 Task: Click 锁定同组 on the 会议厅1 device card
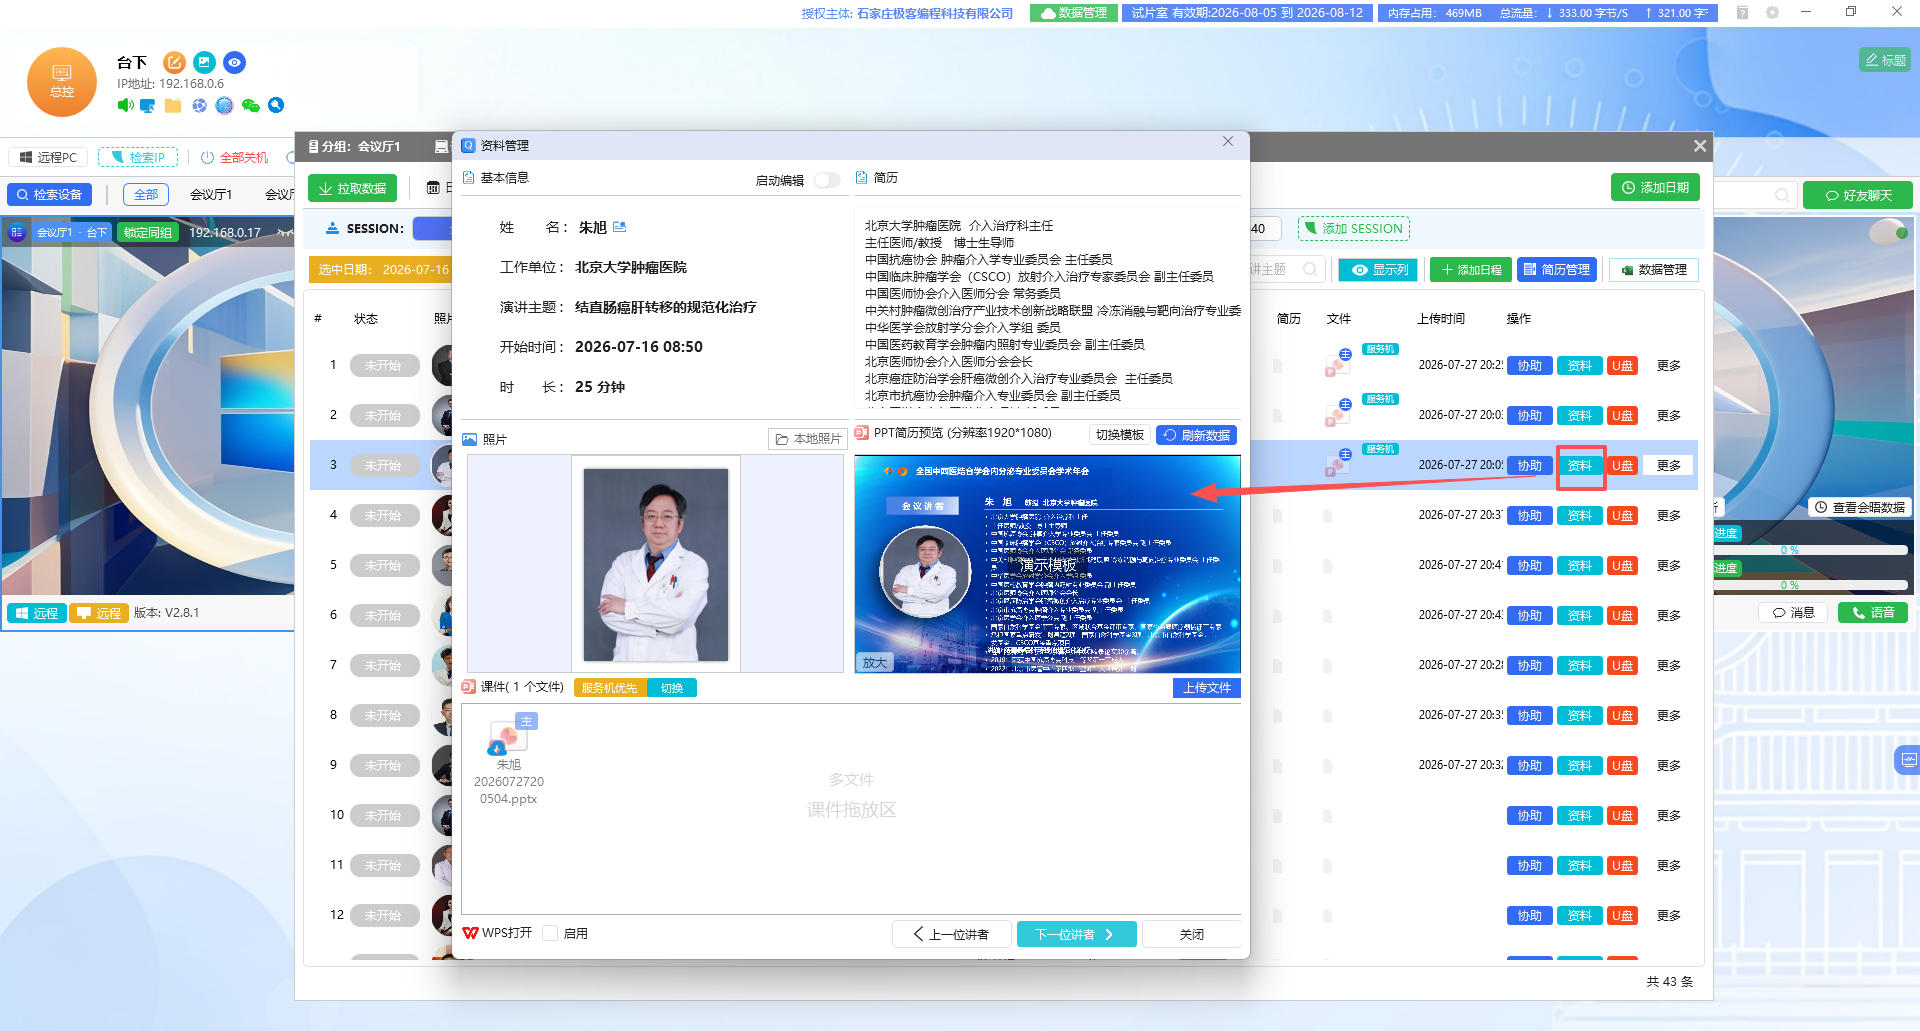tap(148, 232)
